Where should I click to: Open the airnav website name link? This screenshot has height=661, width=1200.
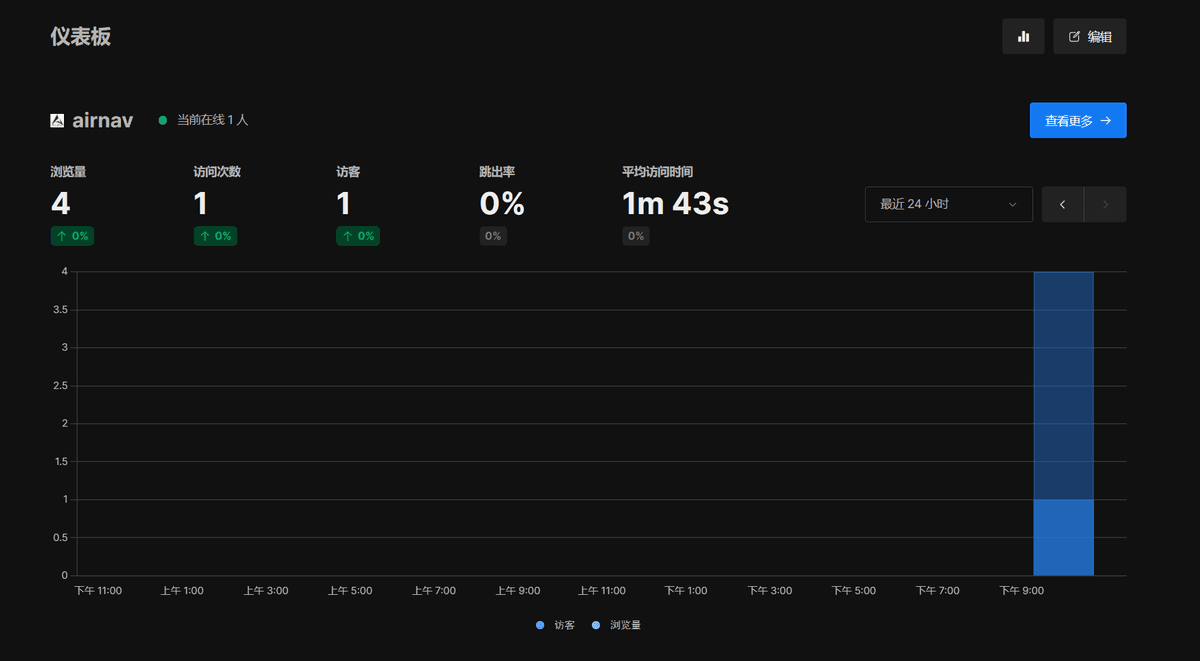tap(102, 120)
